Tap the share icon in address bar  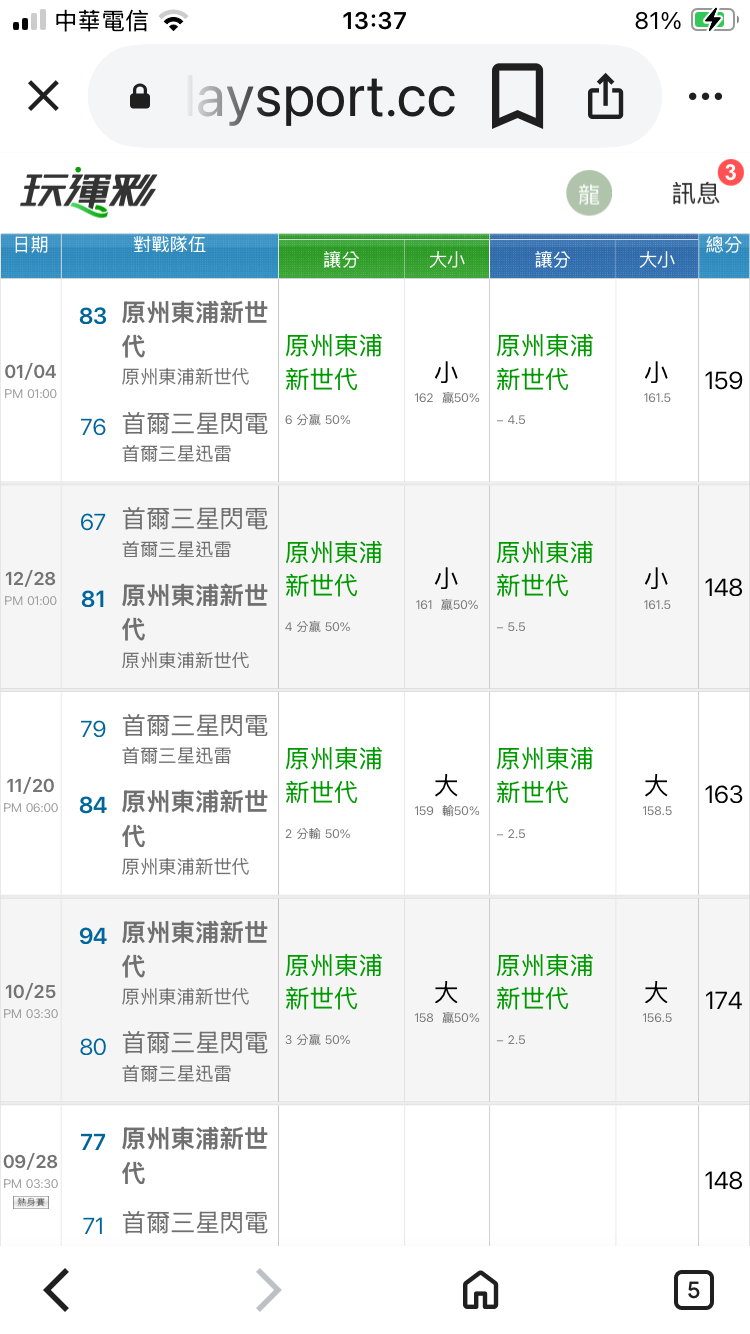[x=605, y=97]
